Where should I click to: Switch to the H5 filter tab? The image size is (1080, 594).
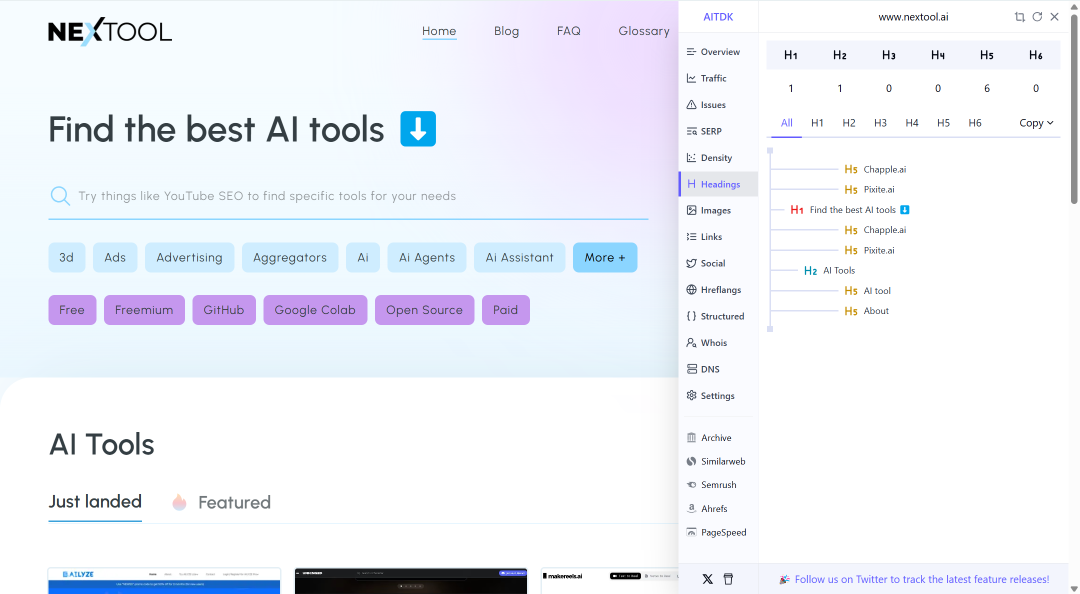[944, 123]
